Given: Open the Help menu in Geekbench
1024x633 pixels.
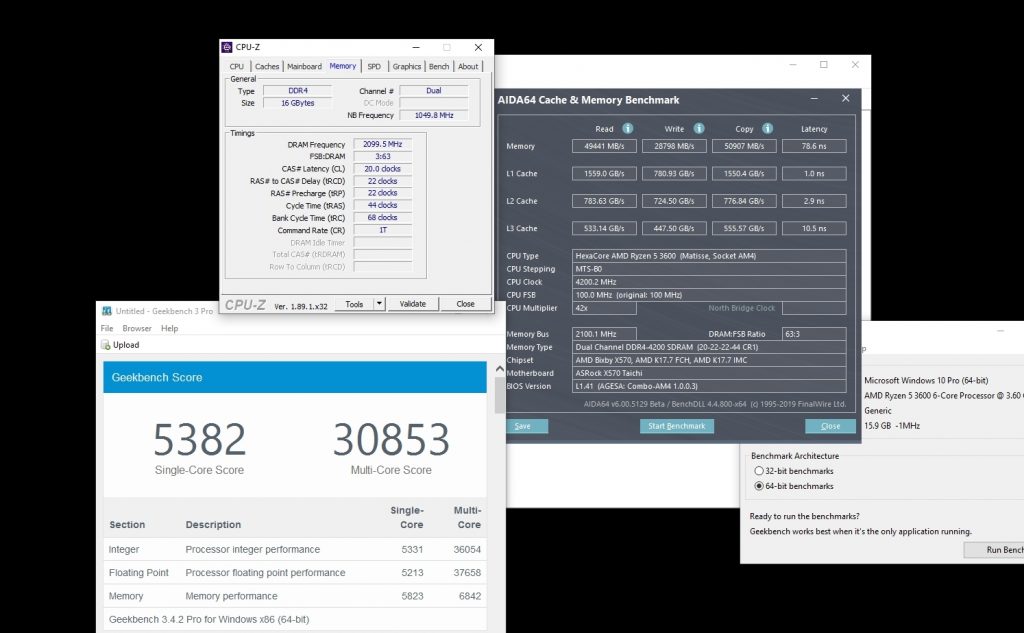Looking at the screenshot, I should [170, 329].
